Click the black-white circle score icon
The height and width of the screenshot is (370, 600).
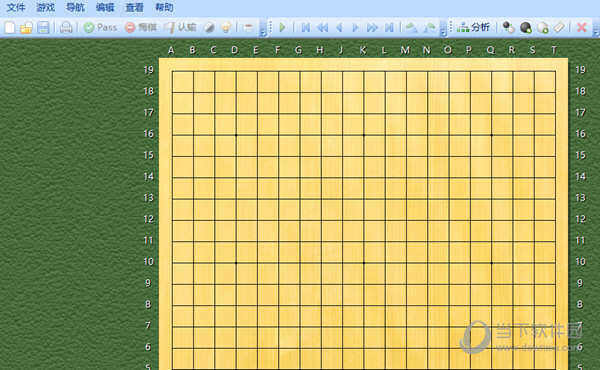click(209, 28)
